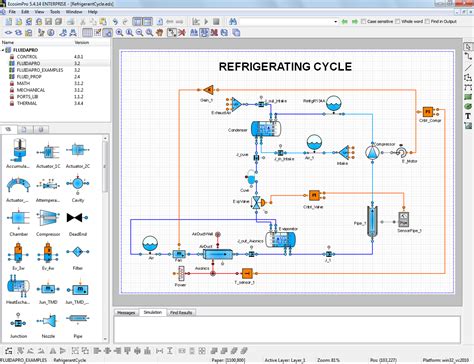
Task: Select the Junction palette component
Action: [x=18, y=325]
